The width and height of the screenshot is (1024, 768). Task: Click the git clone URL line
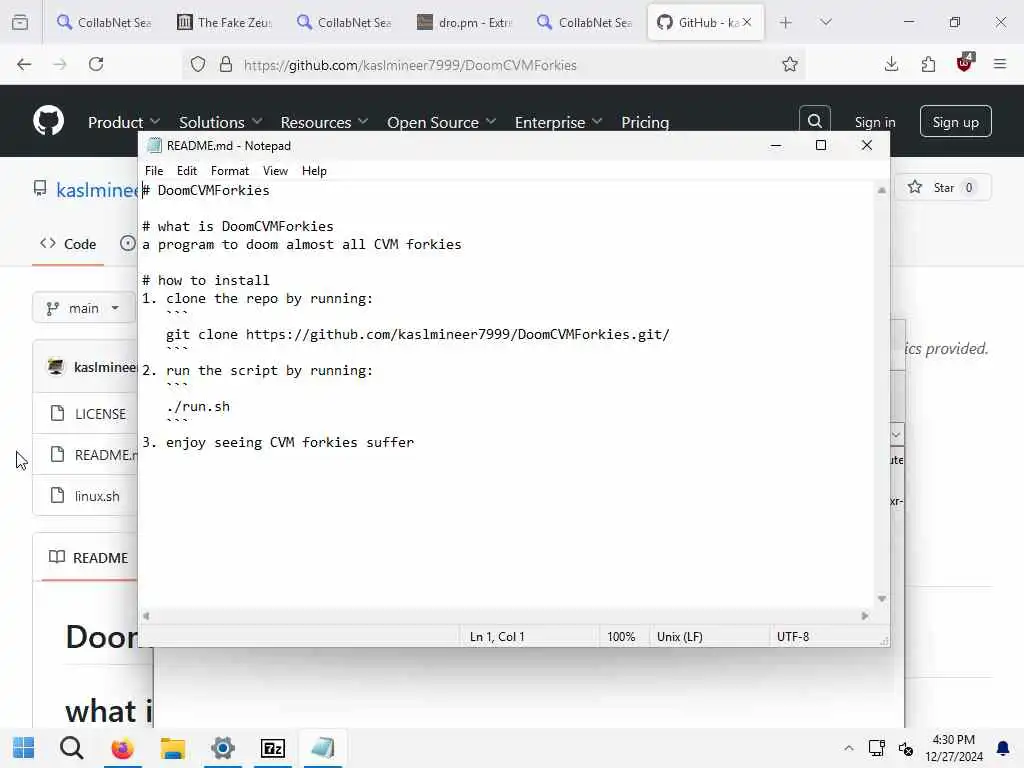(418, 334)
